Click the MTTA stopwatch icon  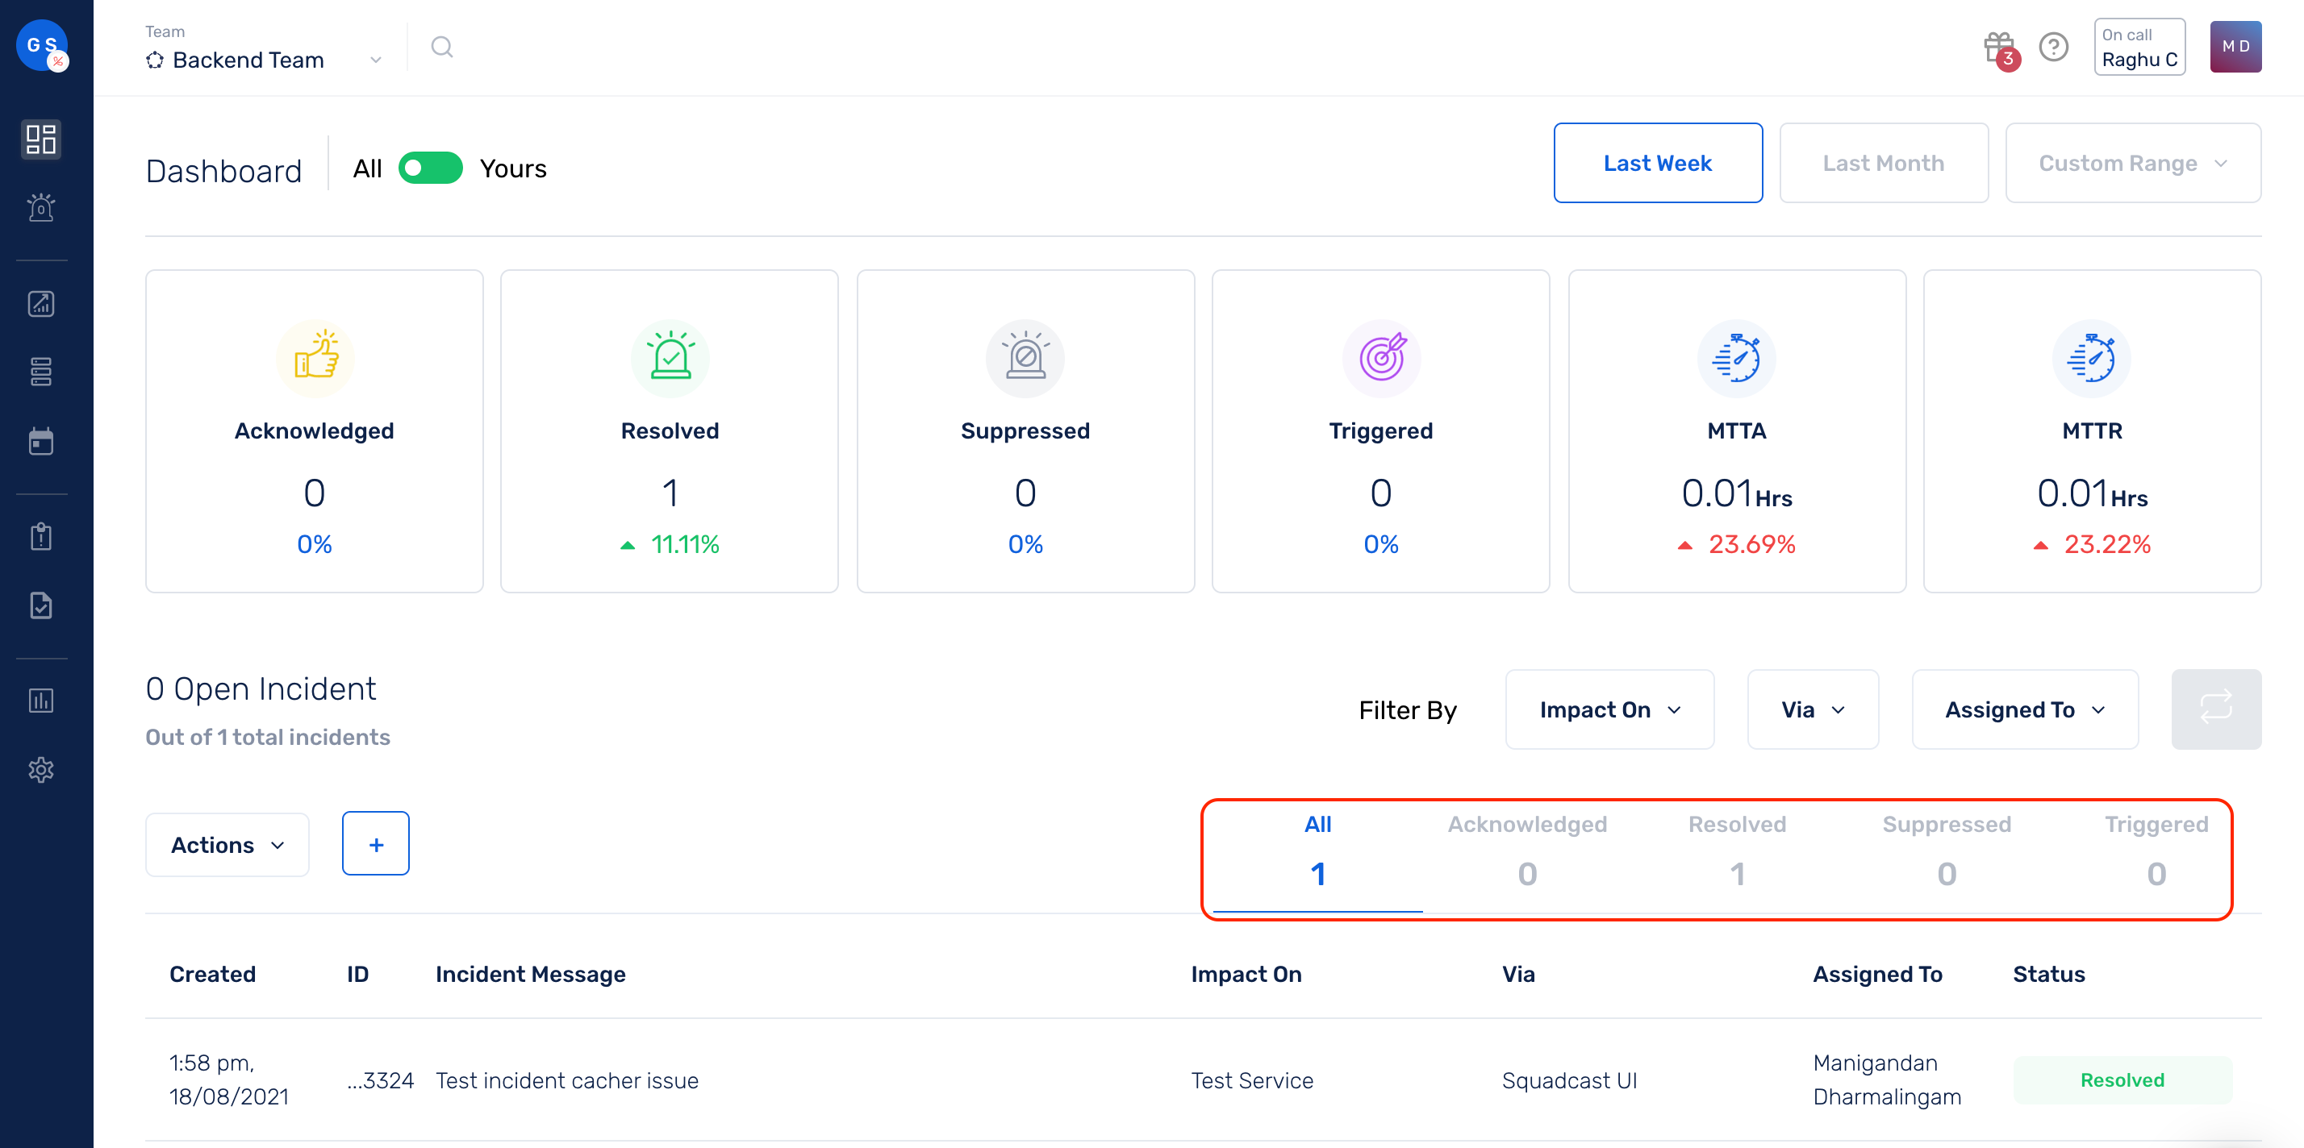click(x=1737, y=357)
